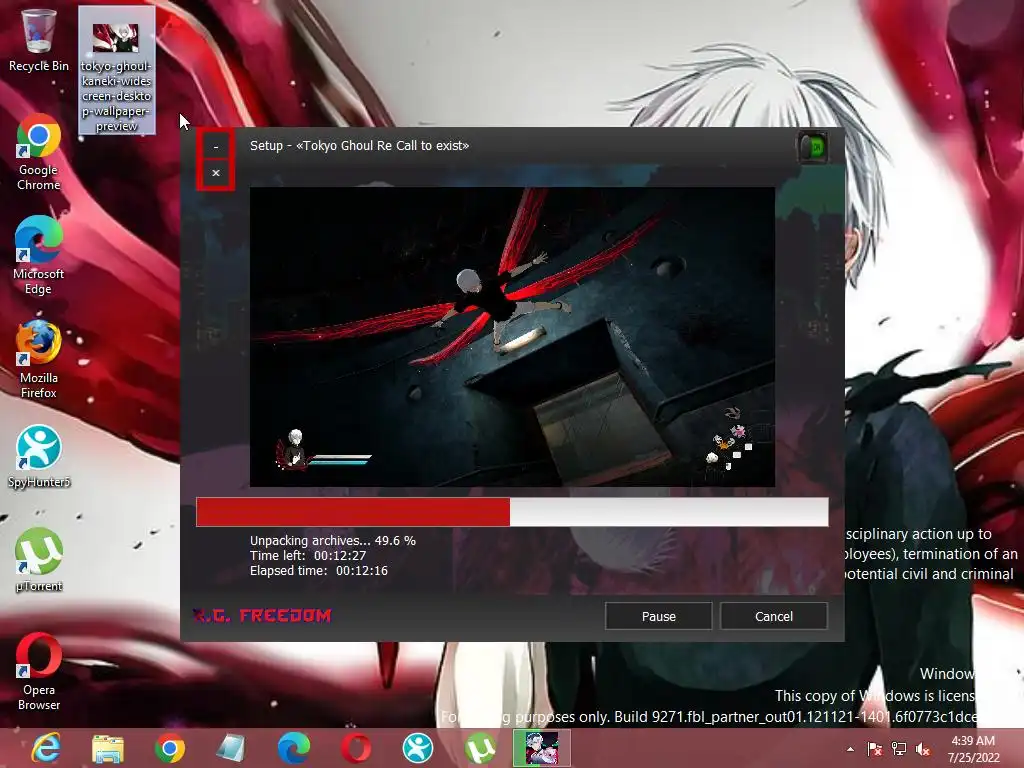Minimize the setup window with dash button
This screenshot has width=1024, height=768.
pos(216,146)
